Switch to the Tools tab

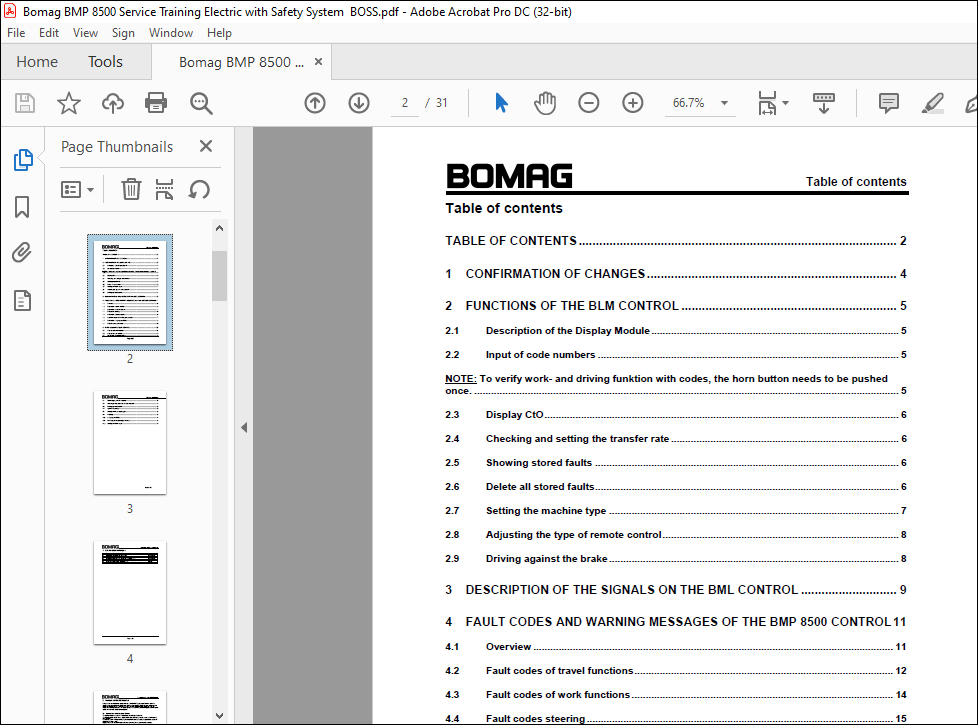point(105,62)
